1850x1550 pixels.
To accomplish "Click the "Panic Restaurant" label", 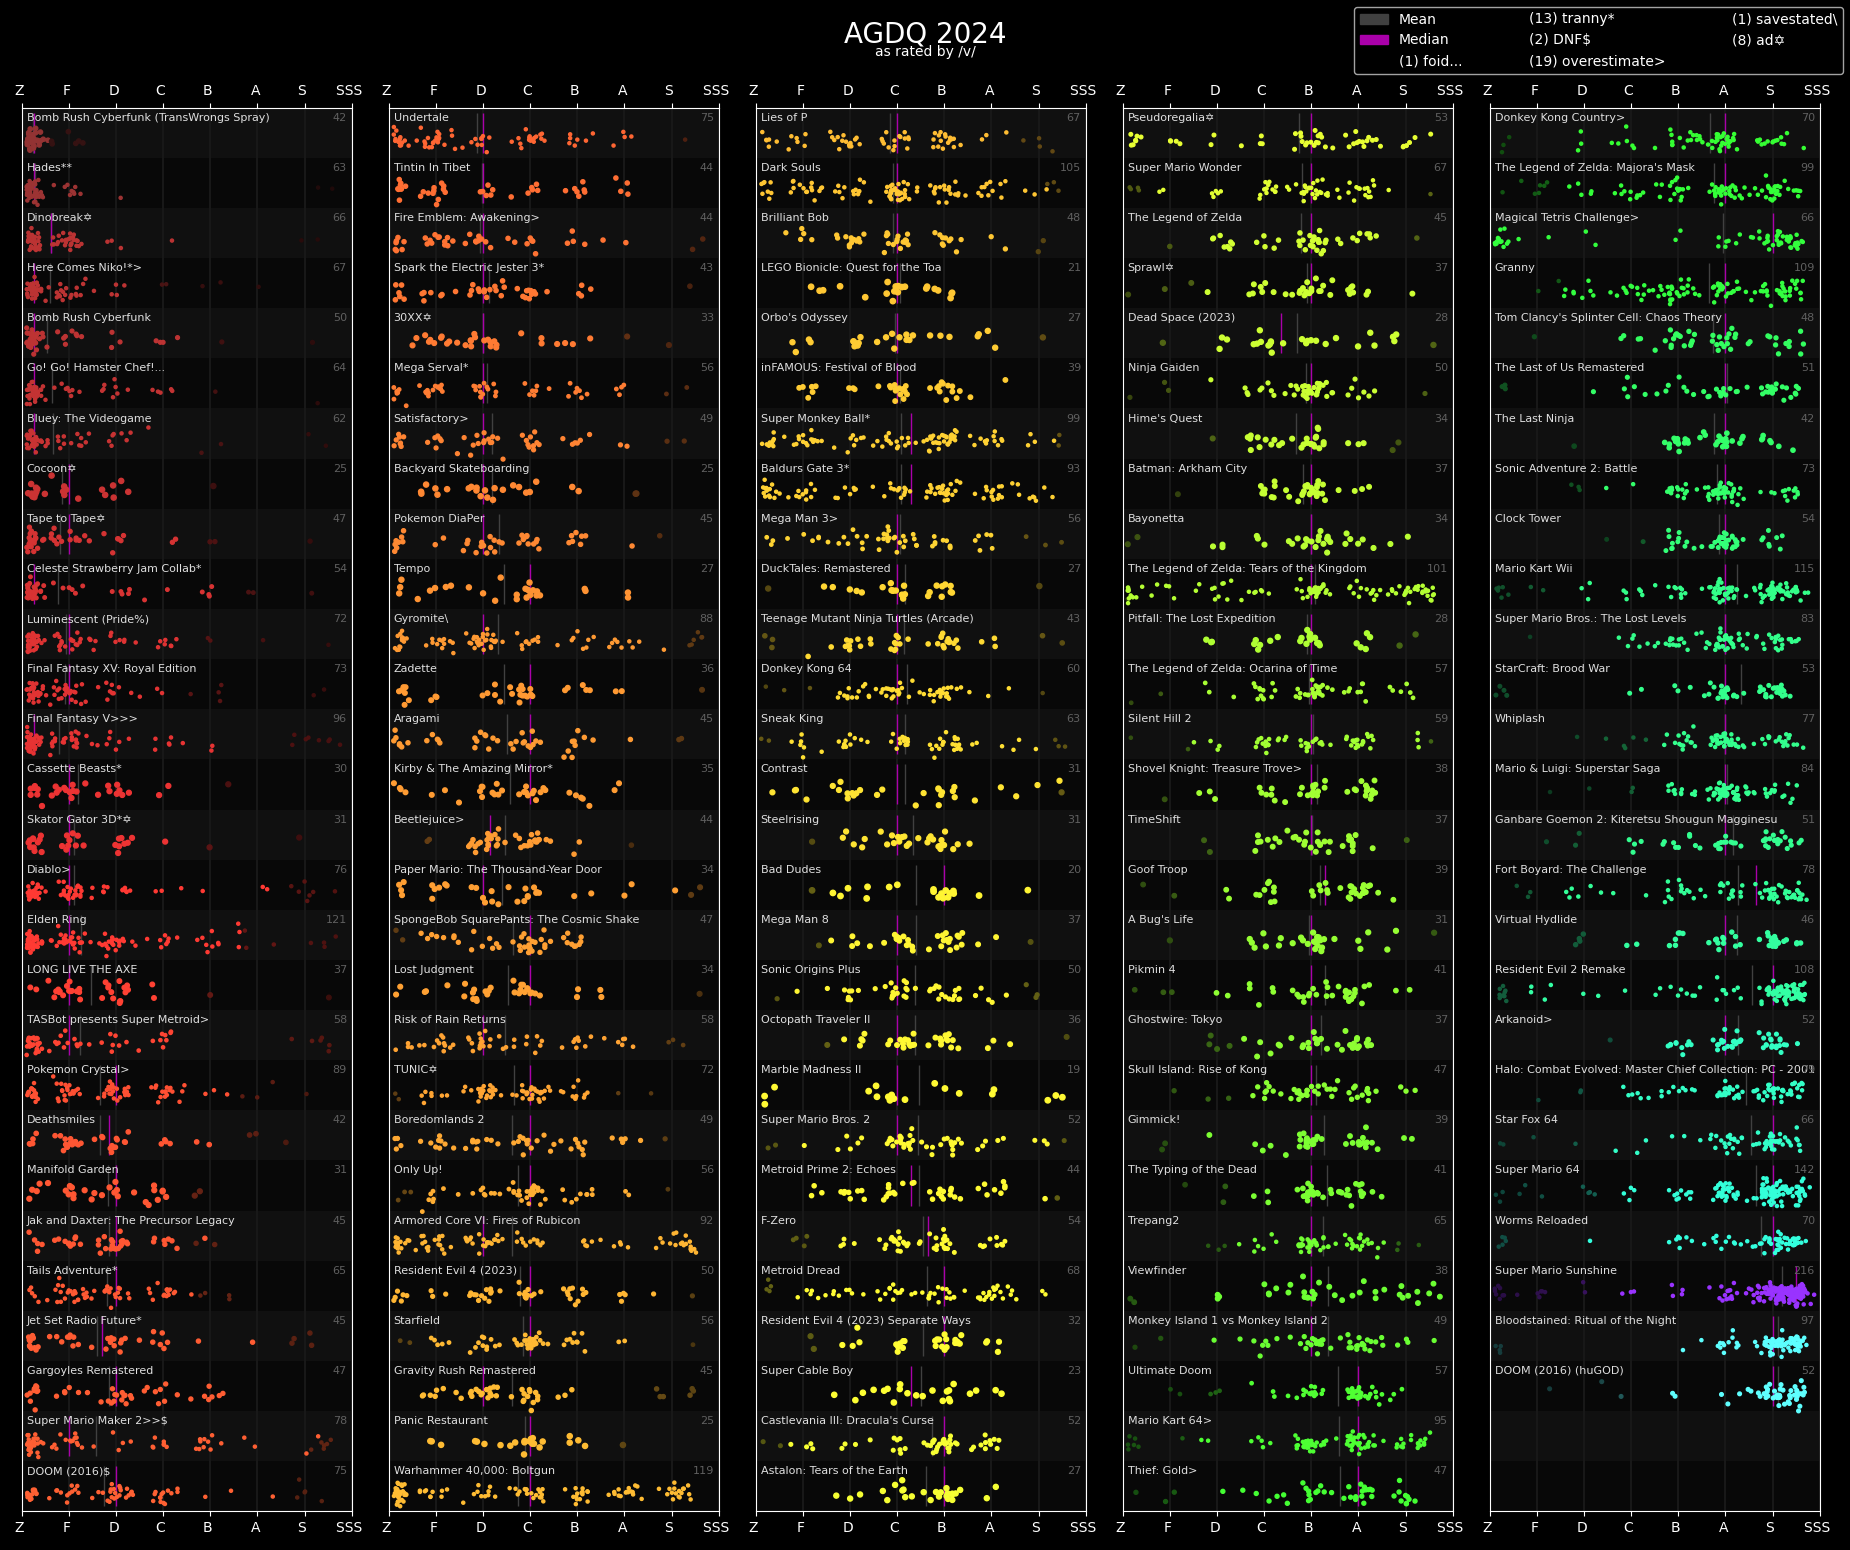I will point(441,1421).
